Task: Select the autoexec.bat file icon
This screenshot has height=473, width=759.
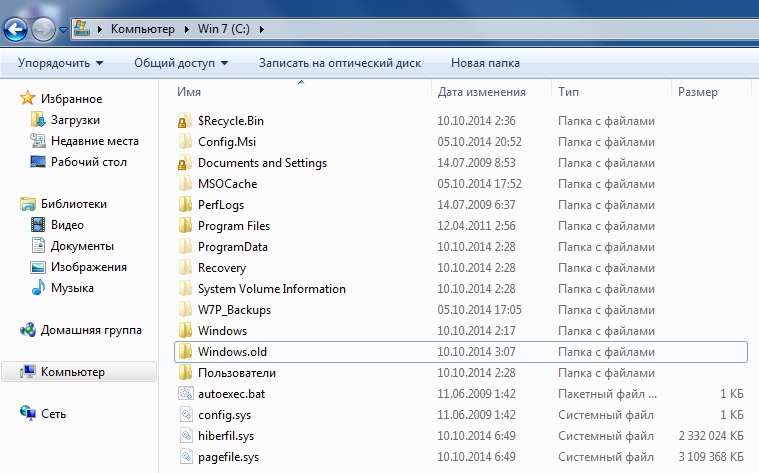Action: [x=184, y=394]
